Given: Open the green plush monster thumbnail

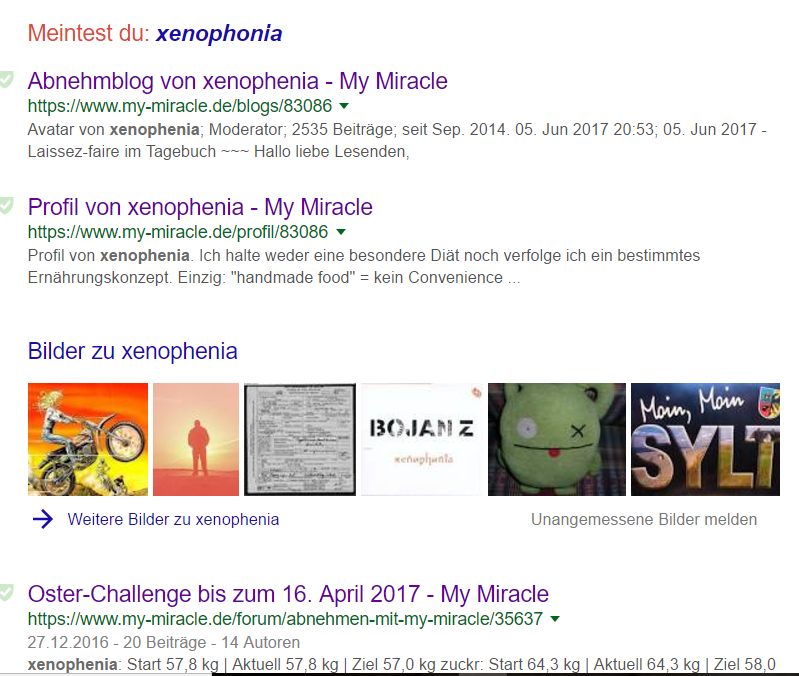Looking at the screenshot, I should tap(556, 439).
